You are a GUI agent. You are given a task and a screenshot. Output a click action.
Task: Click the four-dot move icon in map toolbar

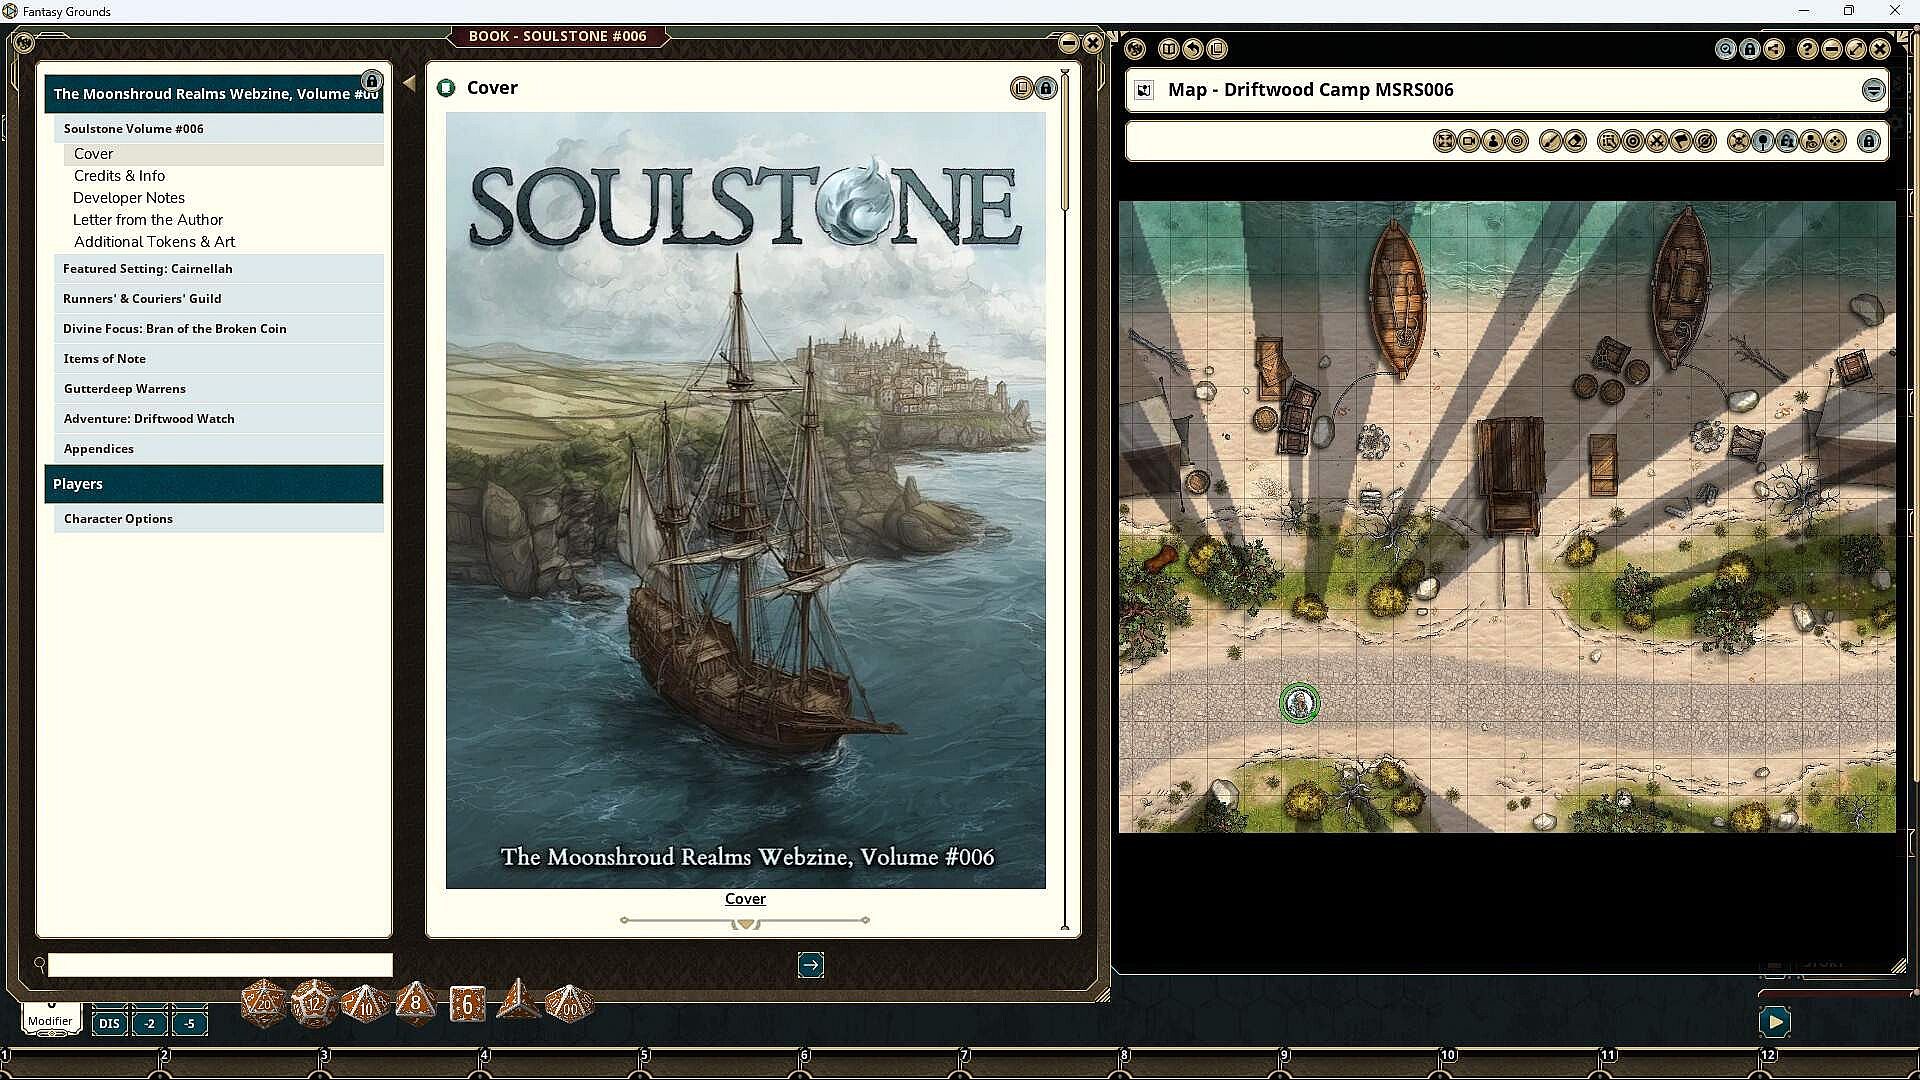click(1835, 142)
